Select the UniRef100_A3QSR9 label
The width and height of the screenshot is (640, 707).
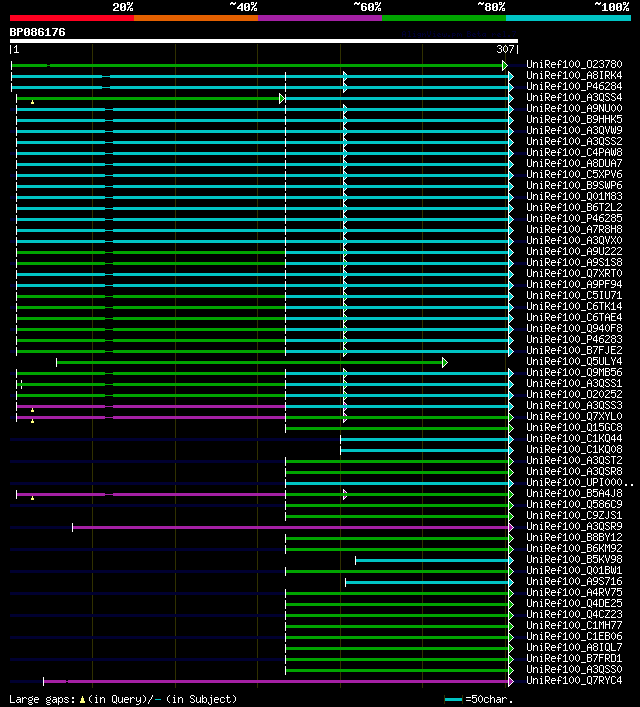point(574,527)
